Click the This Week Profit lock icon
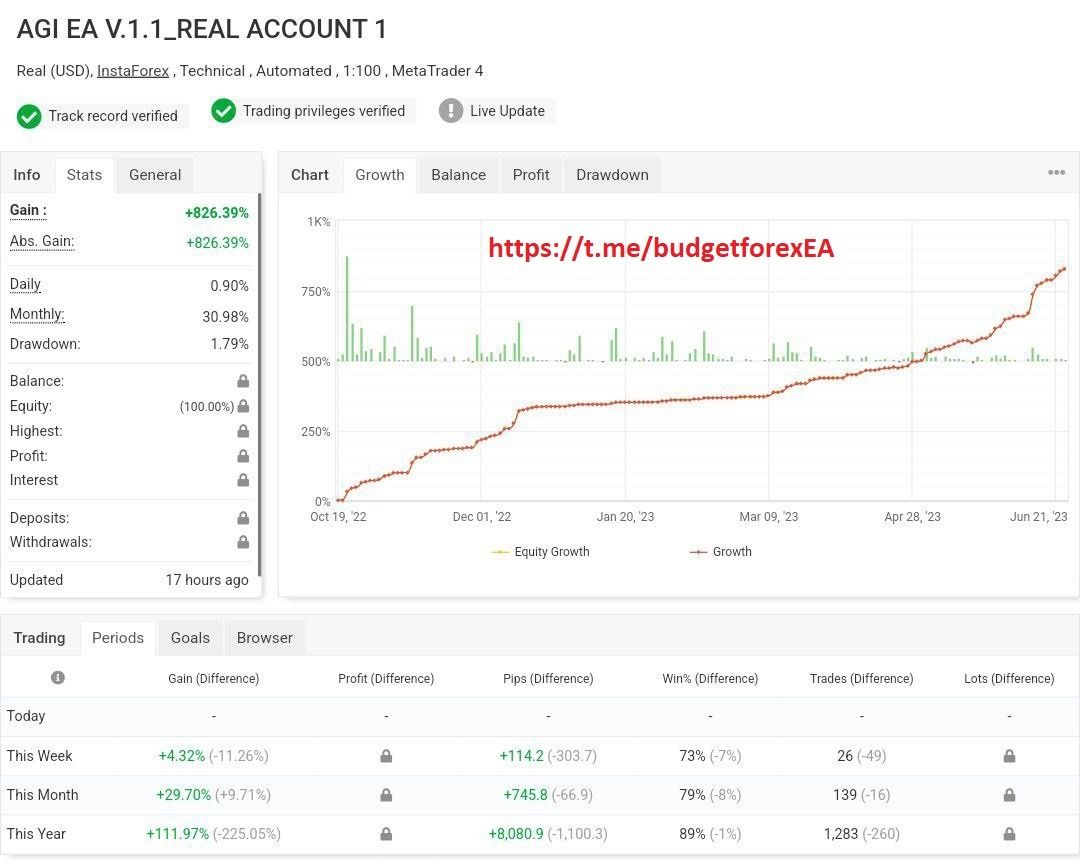The height and width of the screenshot is (866, 1080). [x=386, y=756]
